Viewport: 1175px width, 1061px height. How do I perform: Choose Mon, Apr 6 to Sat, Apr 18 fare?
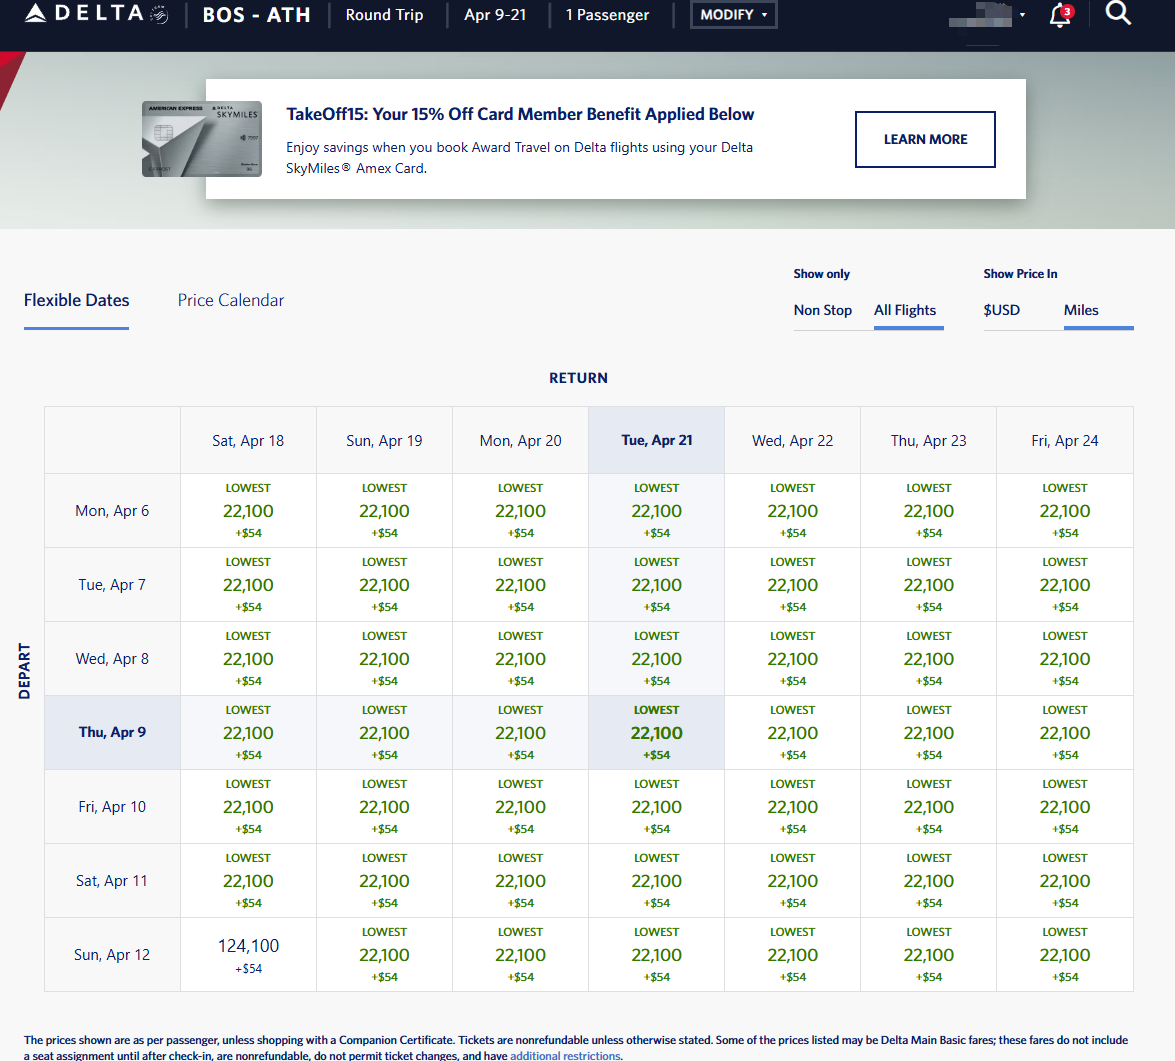pos(248,511)
